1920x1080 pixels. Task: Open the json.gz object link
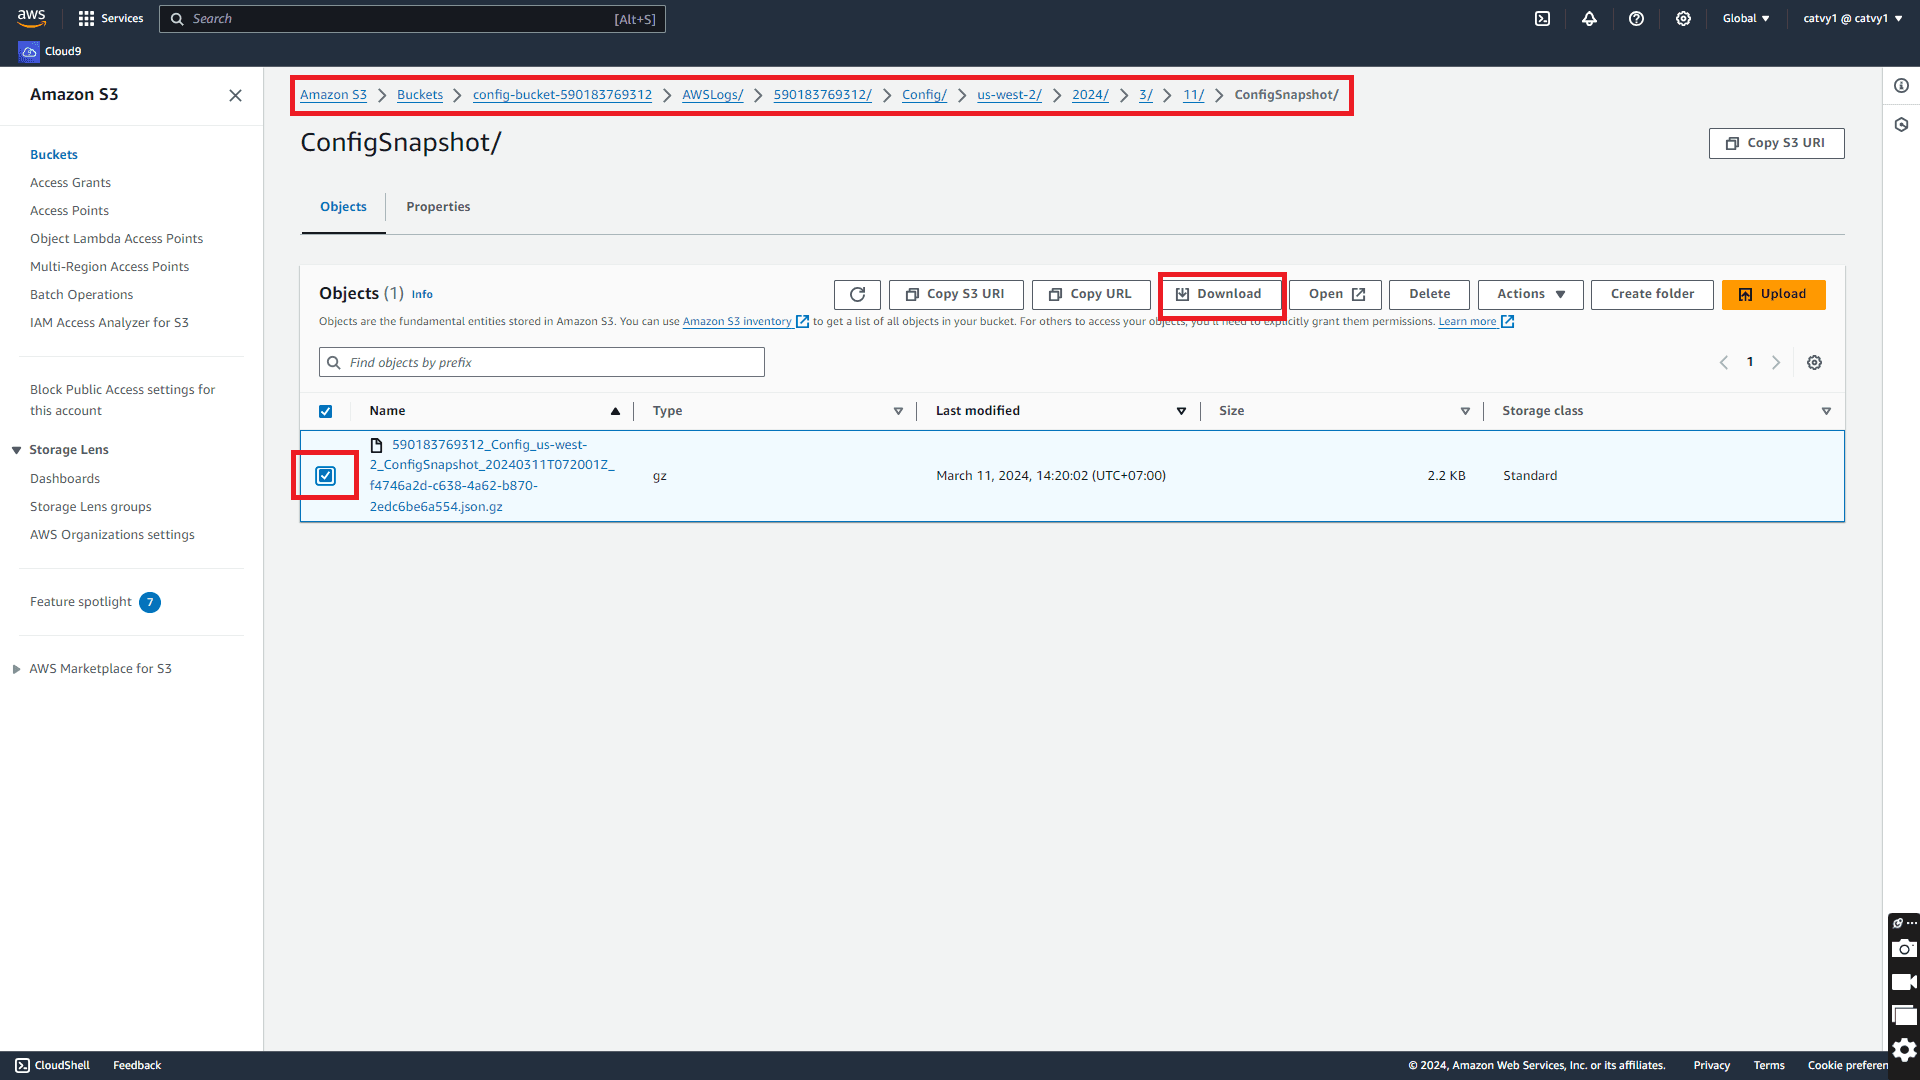[491, 476]
